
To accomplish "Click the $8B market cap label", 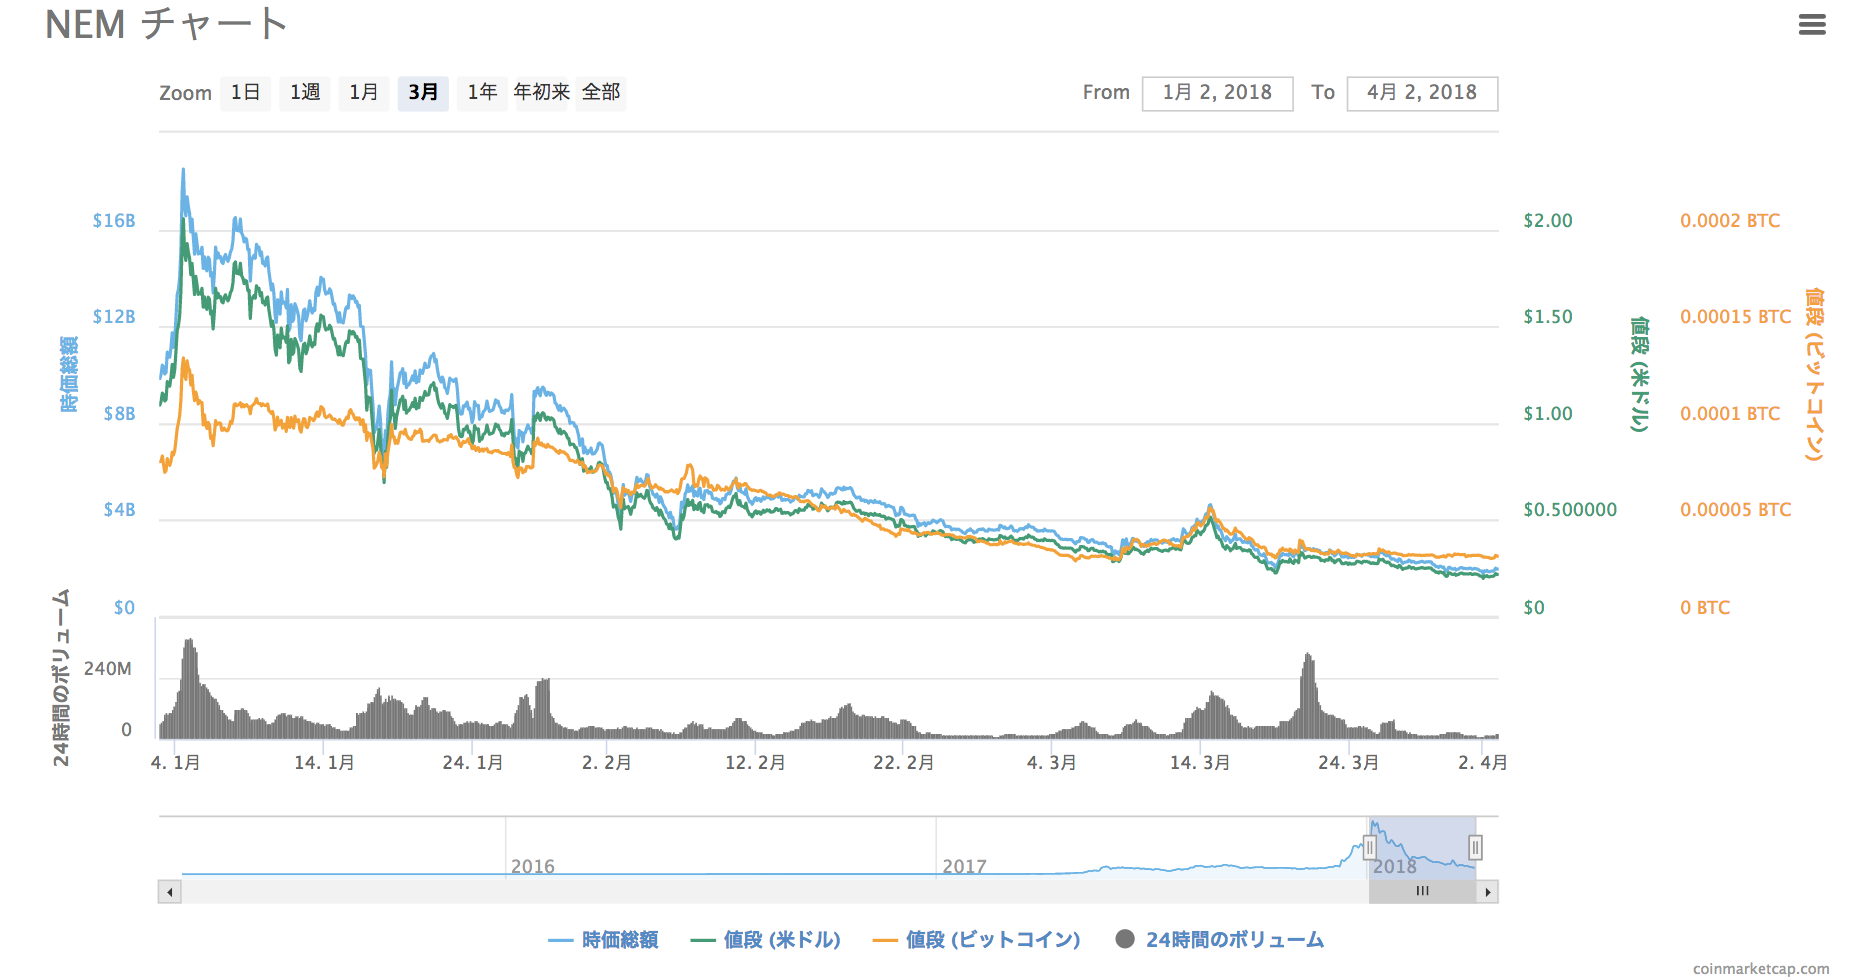I will pyautogui.click(x=119, y=414).
